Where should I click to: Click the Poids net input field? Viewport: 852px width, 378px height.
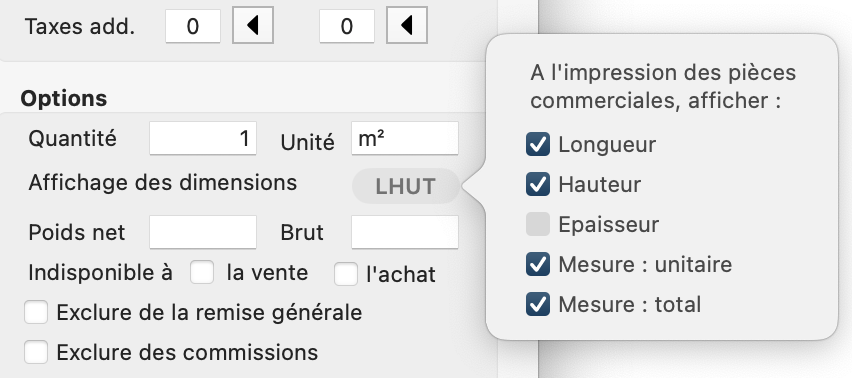(x=203, y=232)
